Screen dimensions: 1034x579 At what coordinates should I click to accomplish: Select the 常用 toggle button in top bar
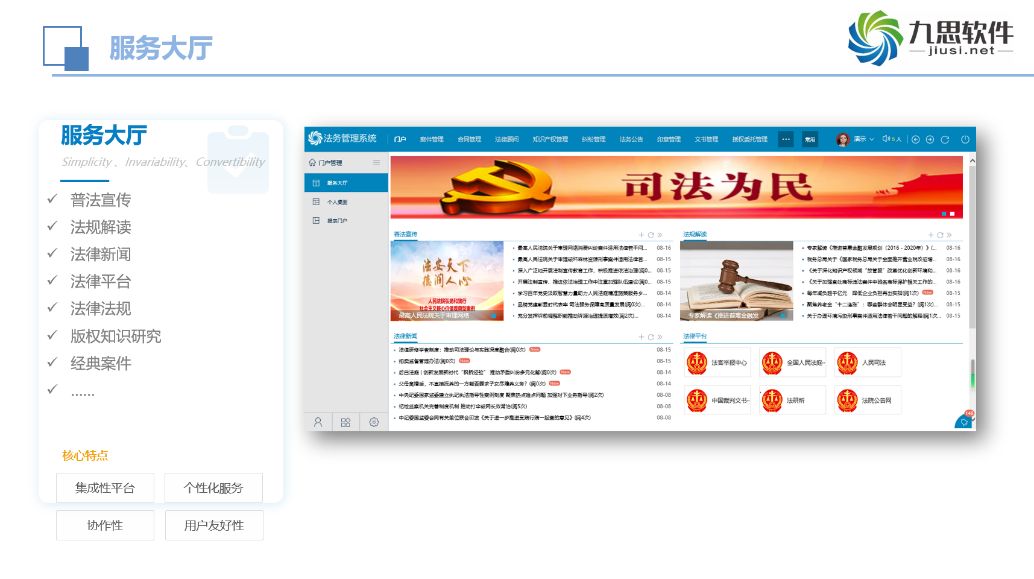point(810,139)
